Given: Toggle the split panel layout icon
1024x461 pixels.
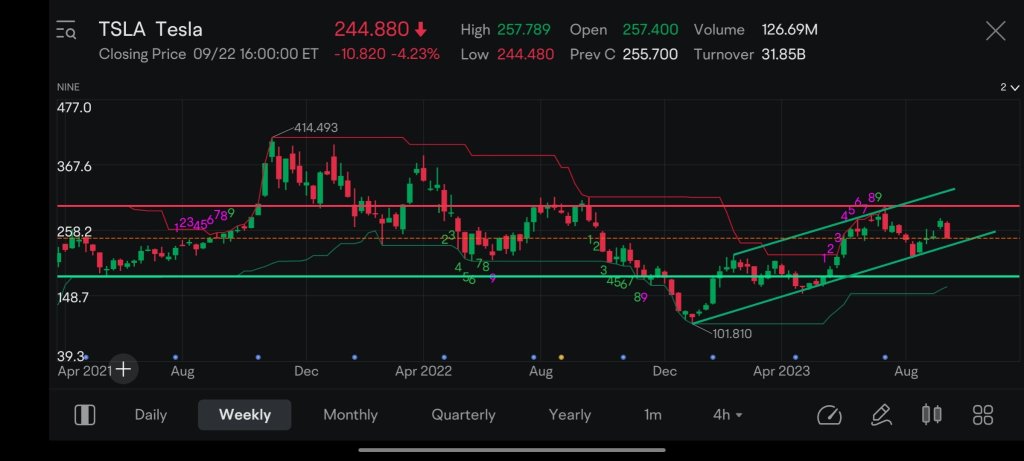Looking at the screenshot, I should (x=85, y=415).
